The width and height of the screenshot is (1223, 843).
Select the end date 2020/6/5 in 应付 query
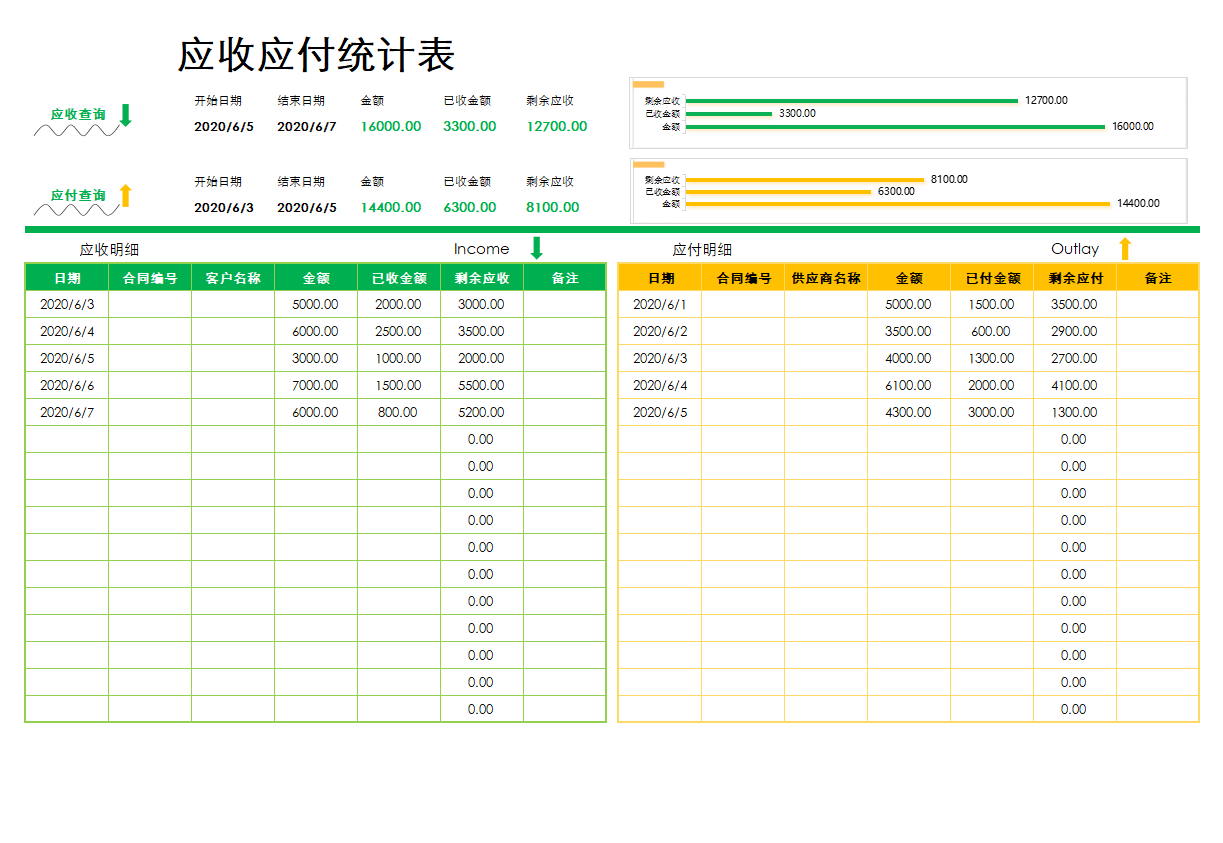click(306, 207)
